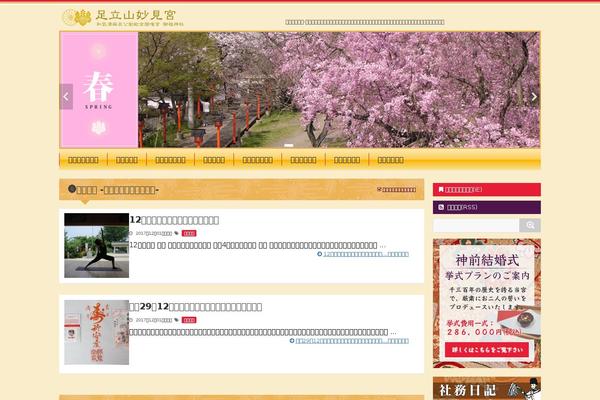Click the last item in the yellow navigation bar

pos(390,160)
